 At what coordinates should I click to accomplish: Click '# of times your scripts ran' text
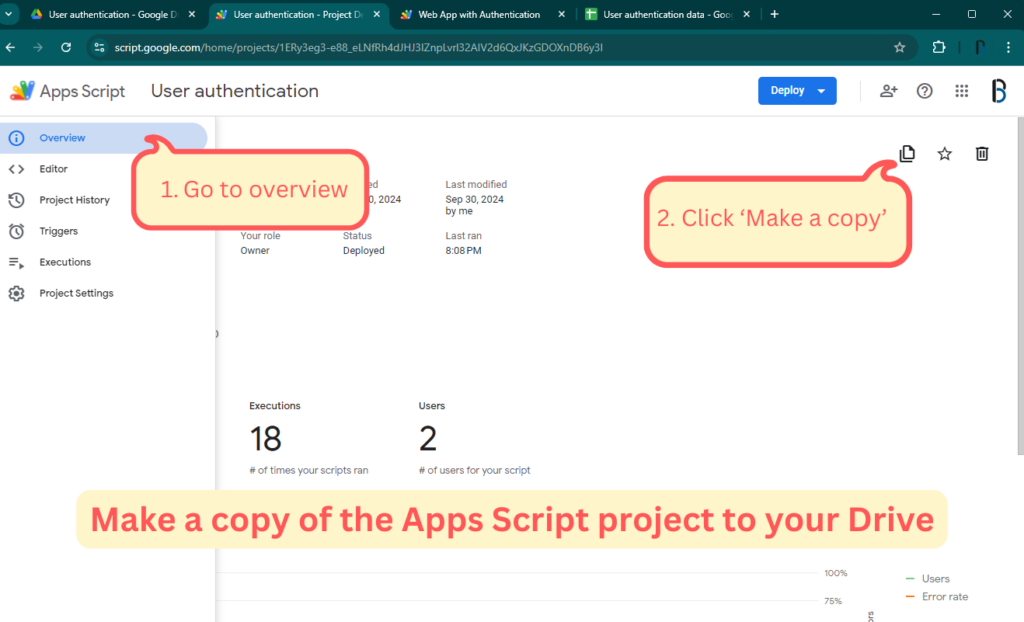(x=309, y=470)
